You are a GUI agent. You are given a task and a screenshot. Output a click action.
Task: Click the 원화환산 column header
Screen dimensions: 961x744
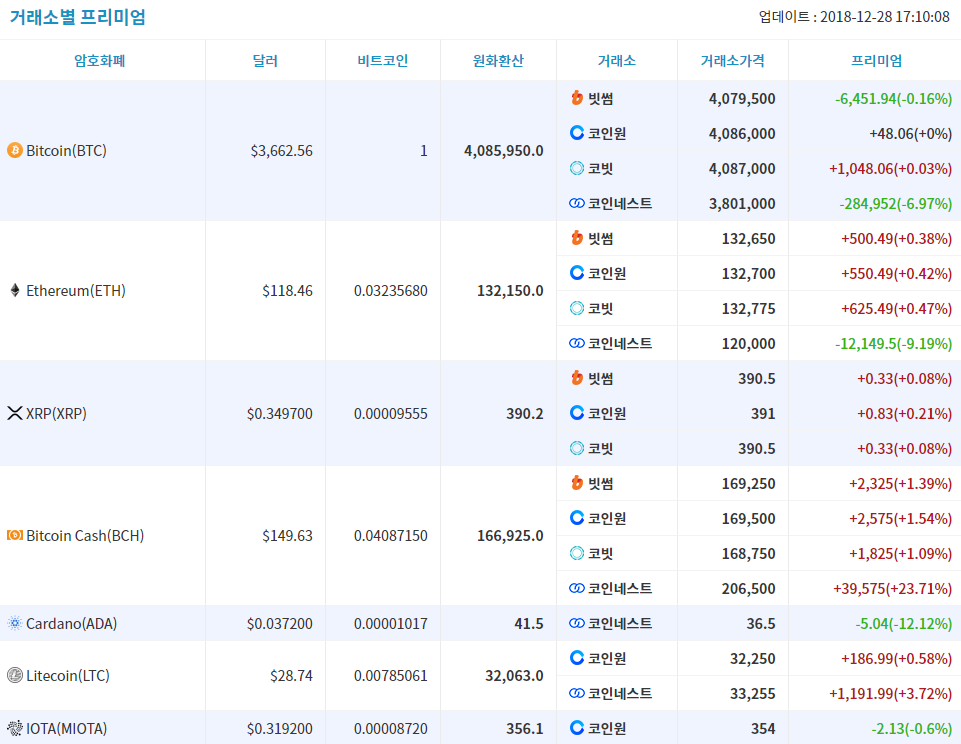[498, 61]
